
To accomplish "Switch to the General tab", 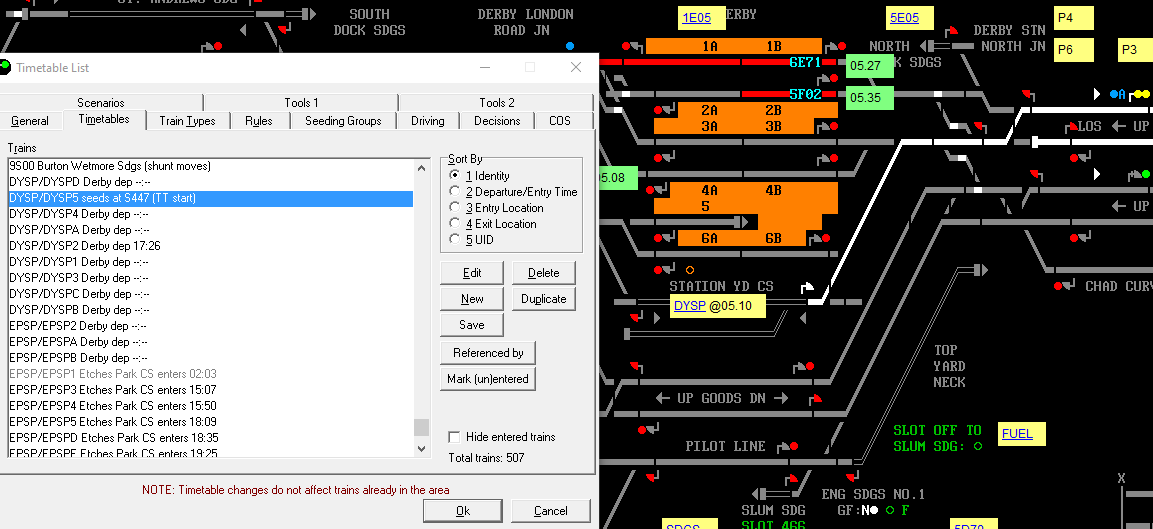I will coord(30,121).
